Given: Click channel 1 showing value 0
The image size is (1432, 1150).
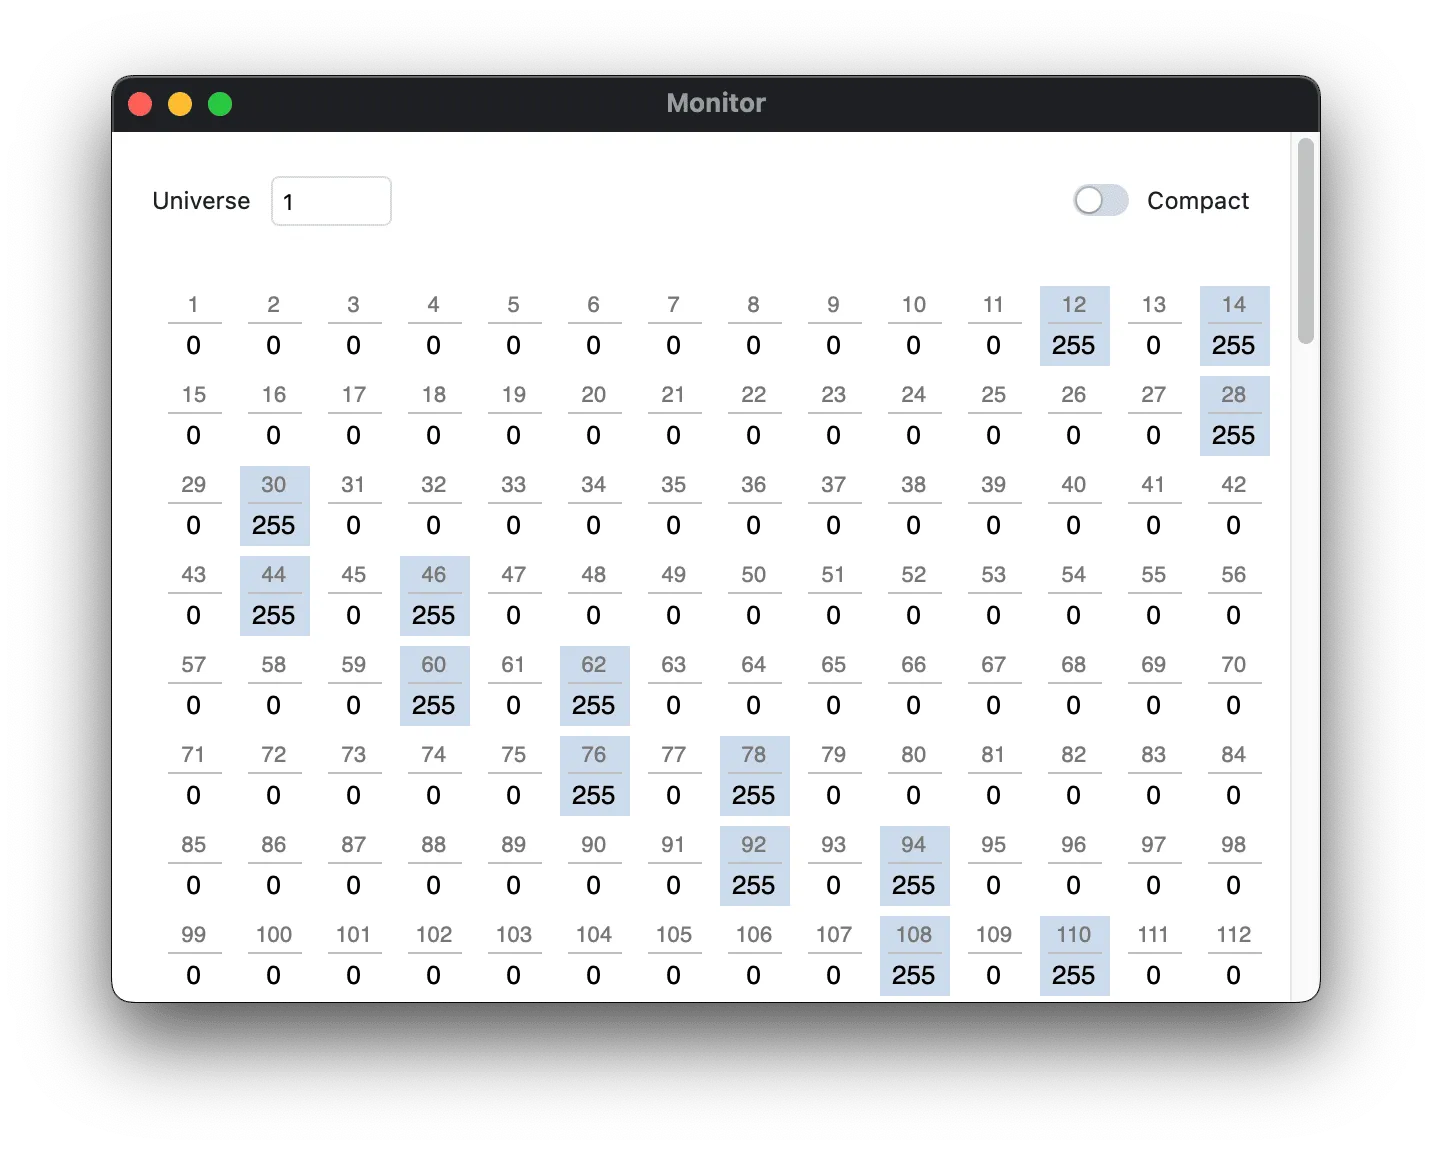Looking at the screenshot, I should [x=194, y=325].
